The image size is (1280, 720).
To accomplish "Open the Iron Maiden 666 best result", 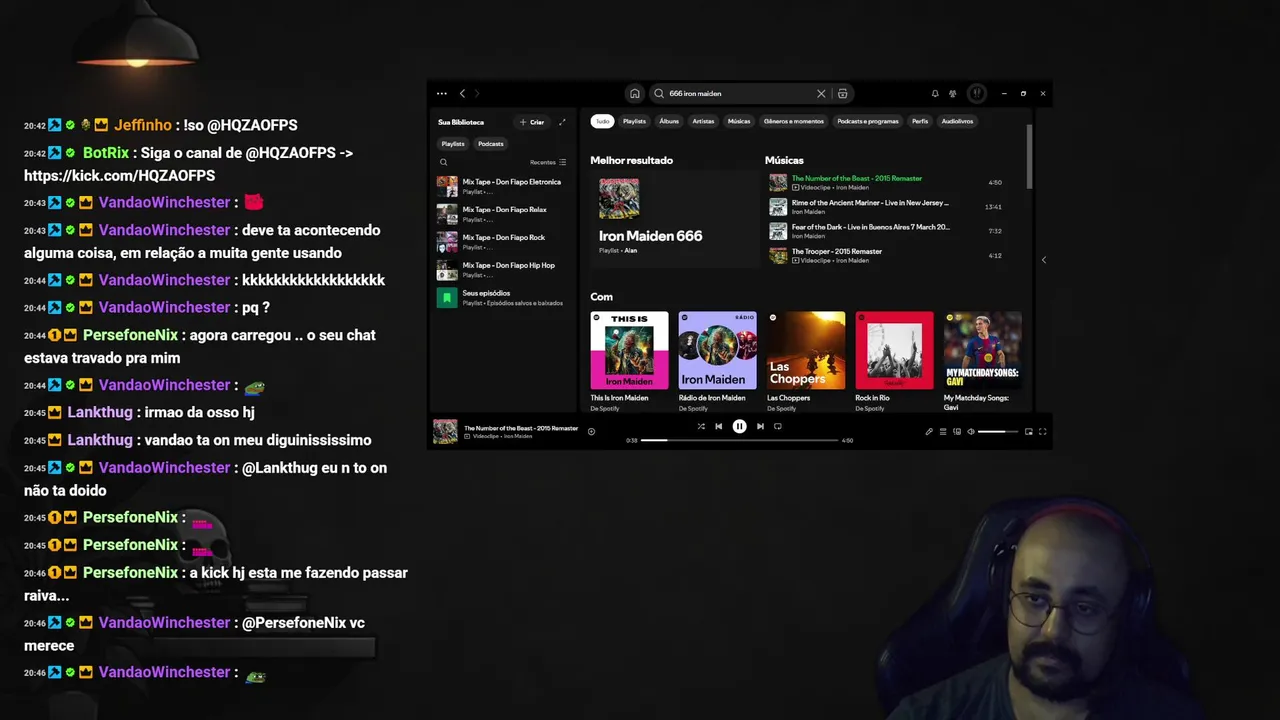I will (x=674, y=217).
